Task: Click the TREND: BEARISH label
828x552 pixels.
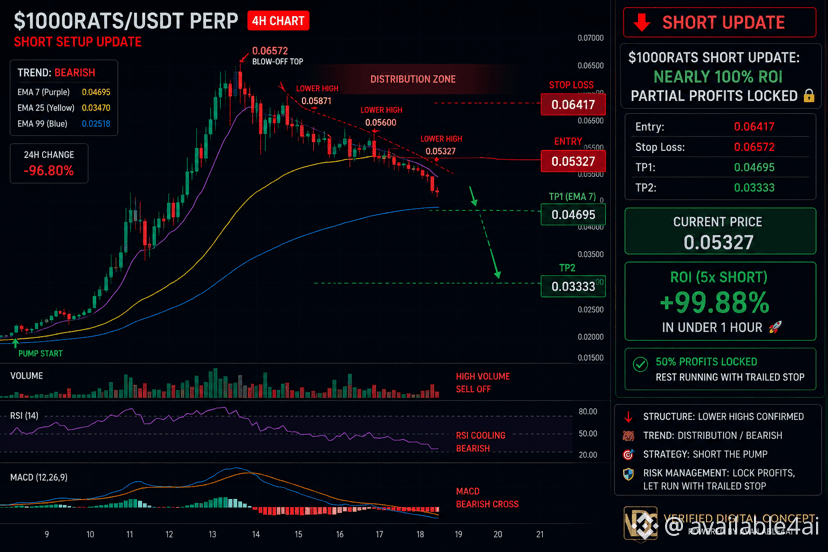Action: [x=56, y=72]
